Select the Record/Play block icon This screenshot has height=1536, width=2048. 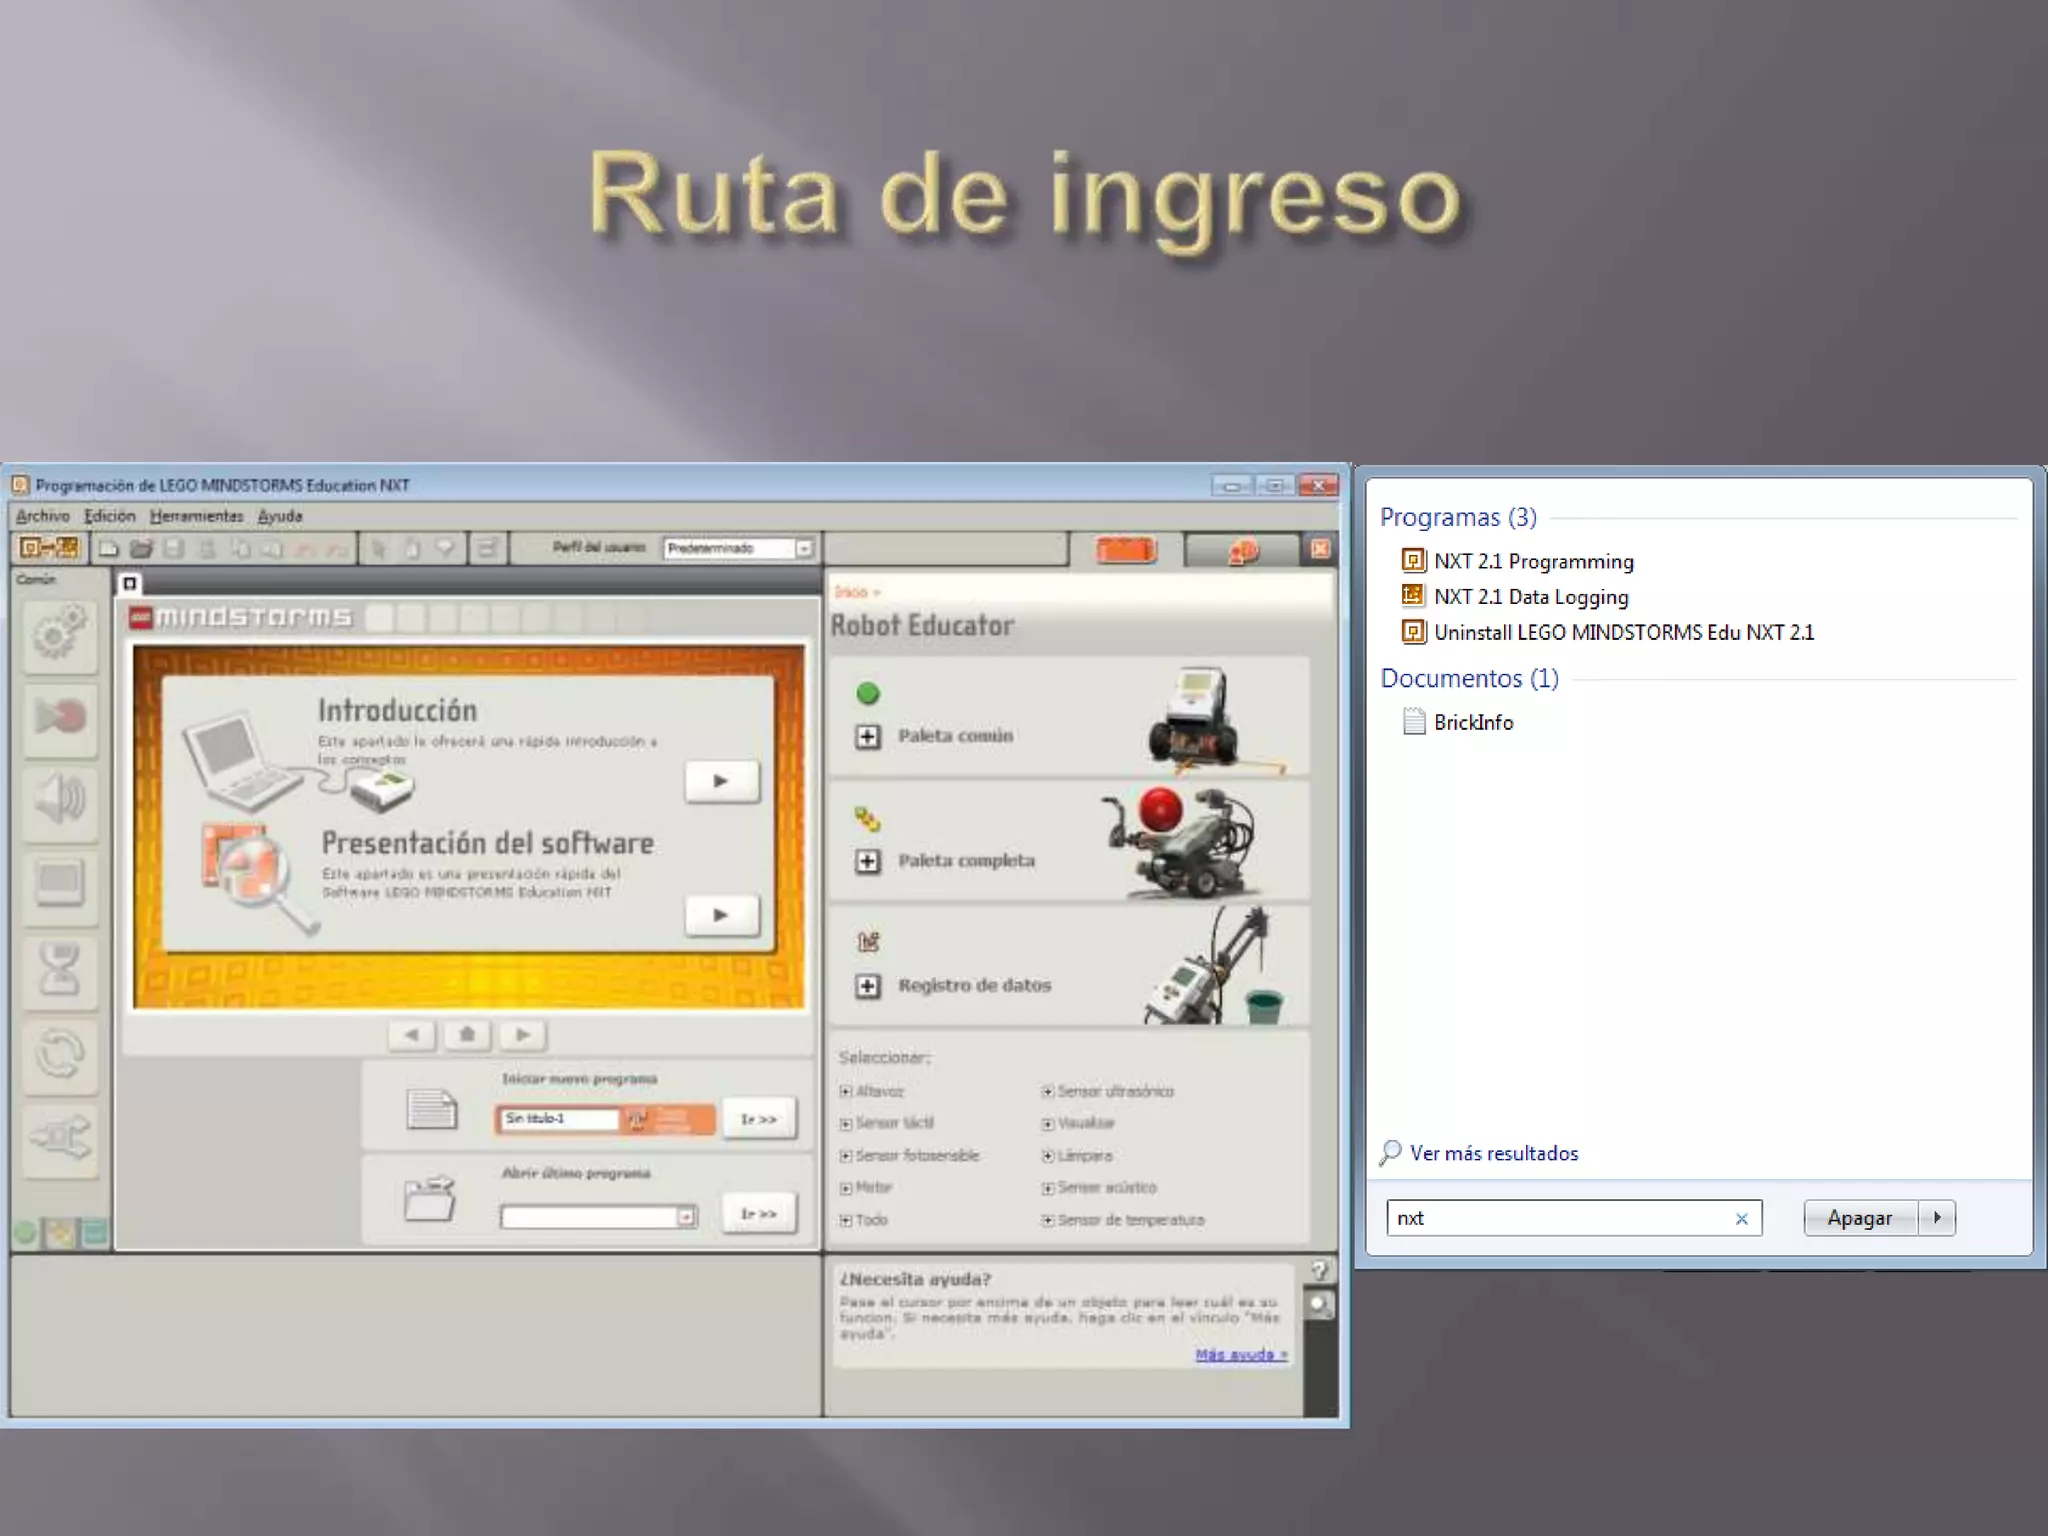[59, 717]
